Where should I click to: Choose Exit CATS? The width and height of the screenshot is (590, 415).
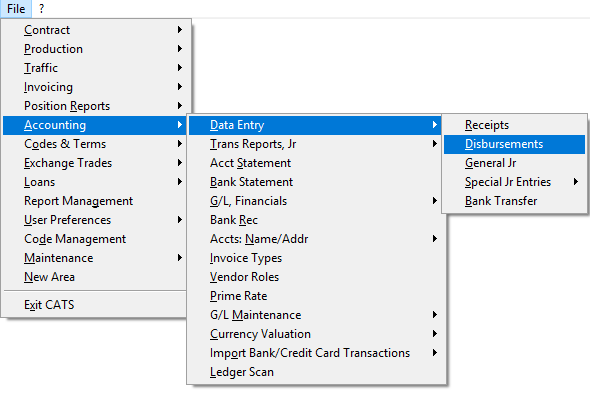pos(94,305)
